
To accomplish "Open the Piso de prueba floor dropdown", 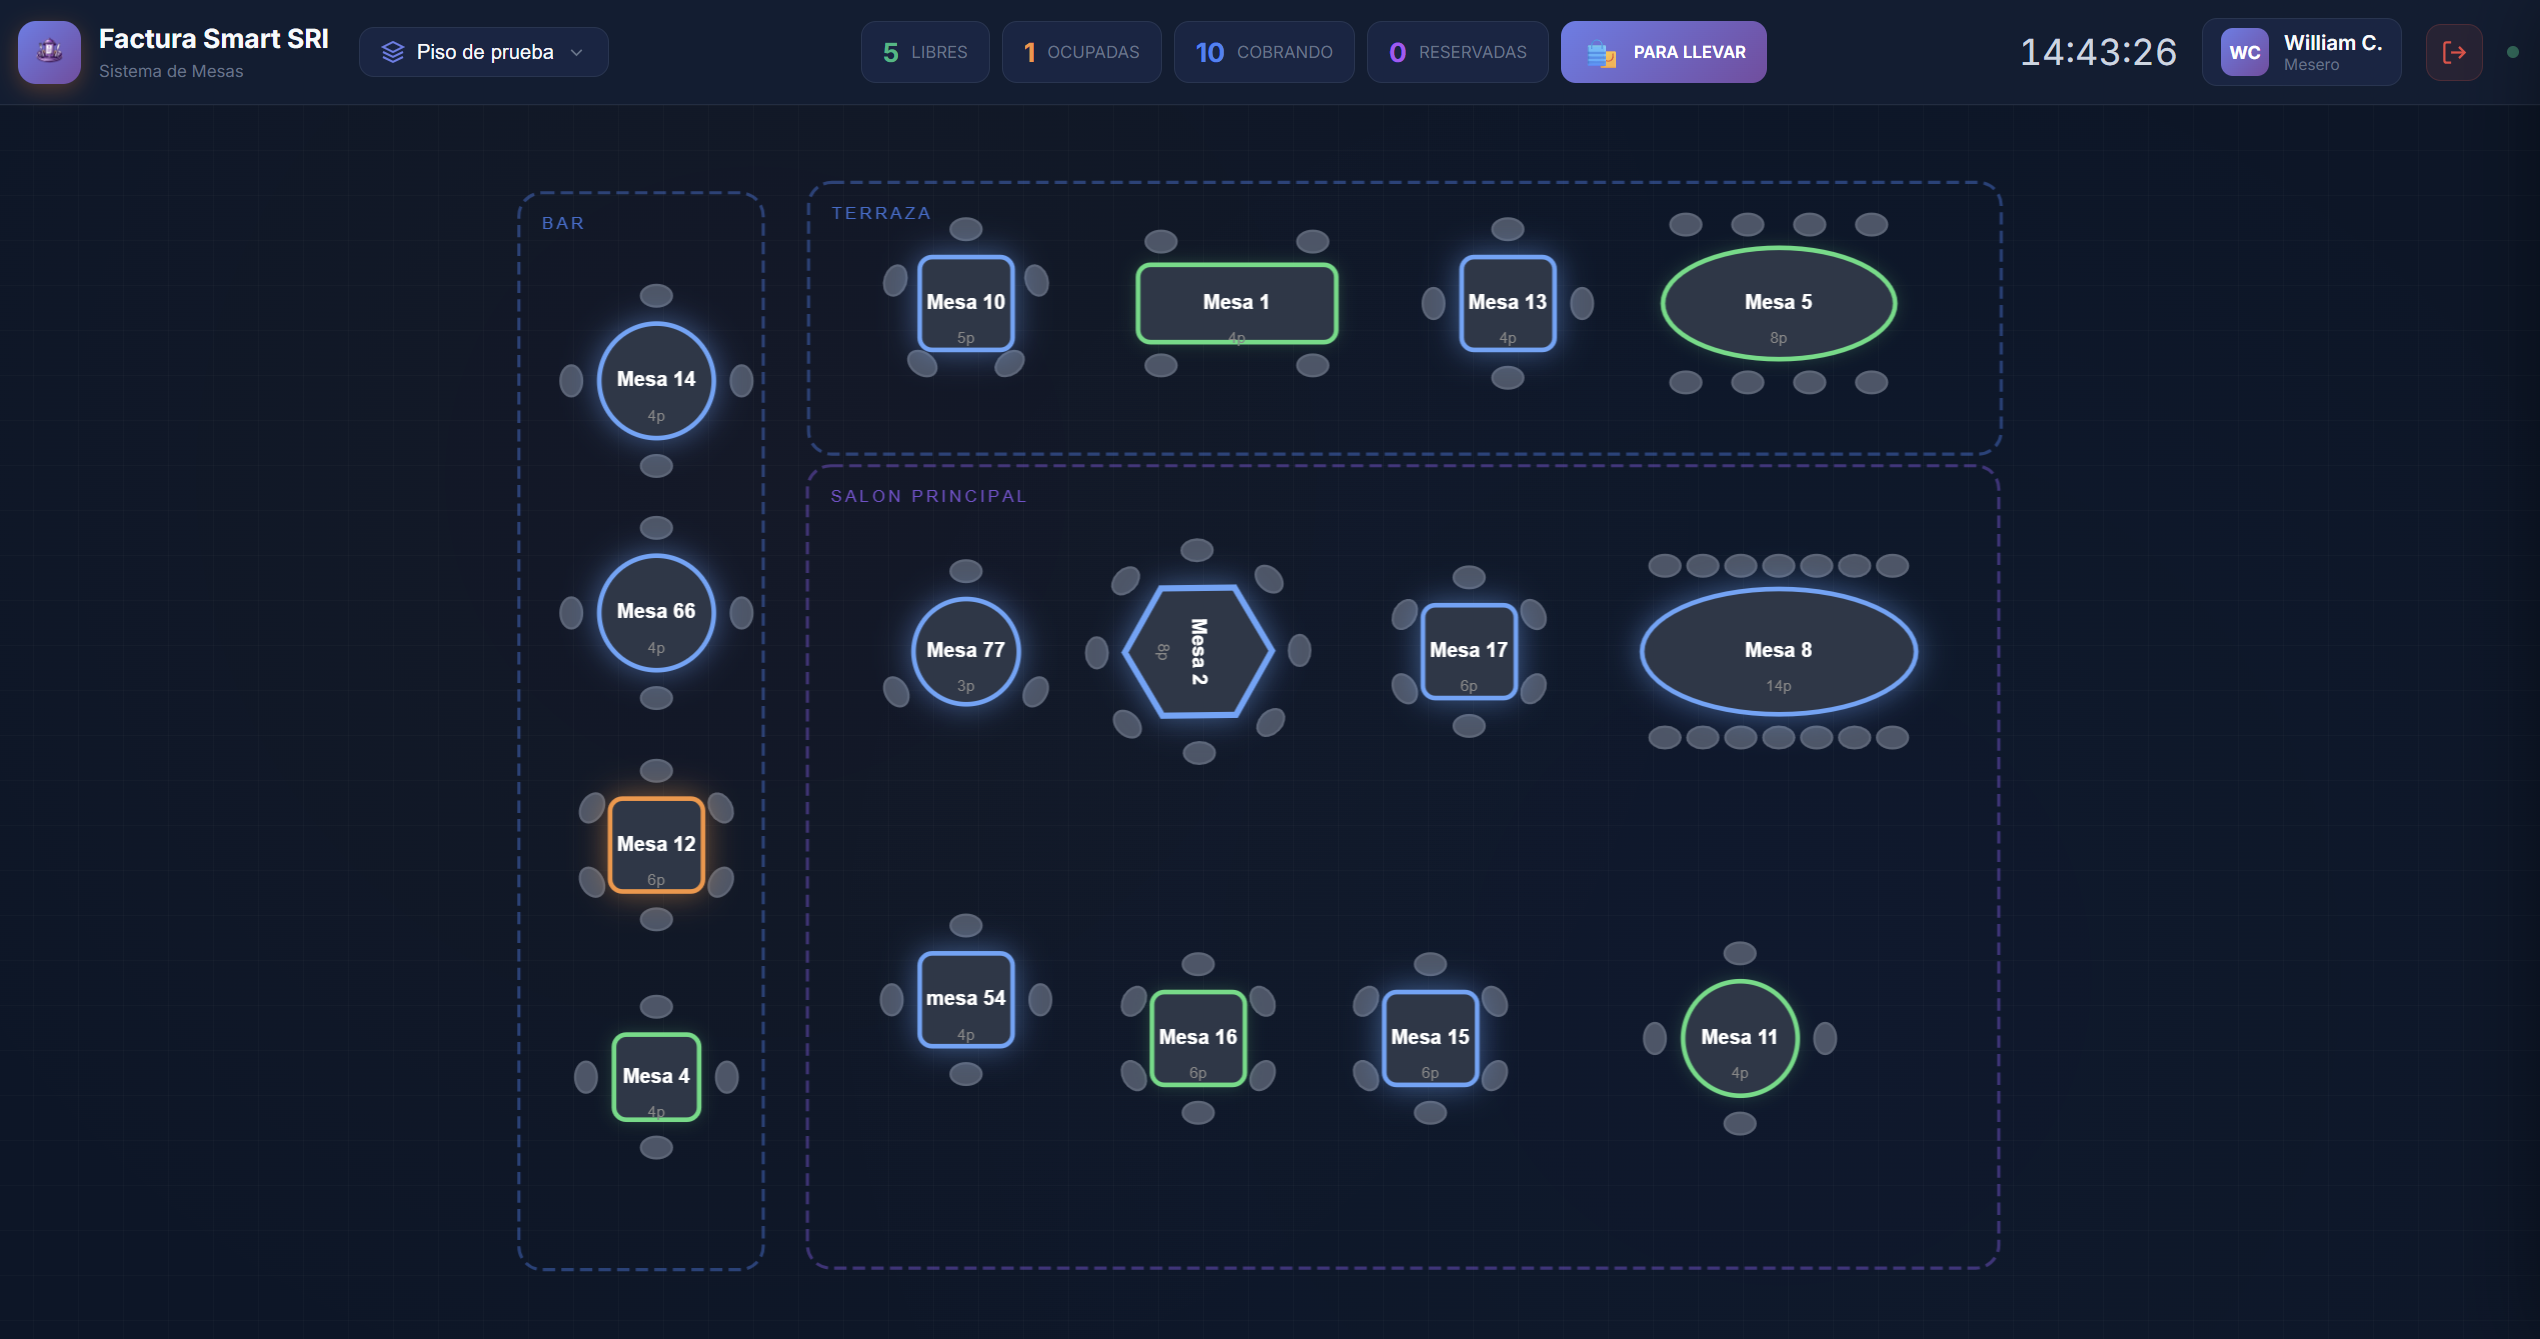I will (x=484, y=52).
